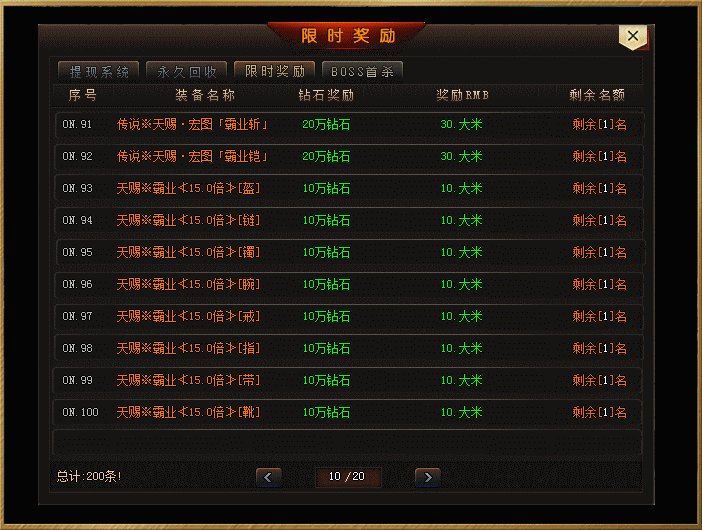Image resolution: width=702 pixels, height=530 pixels.
Task: Switch to the 提现系统 tab
Action: [98, 72]
